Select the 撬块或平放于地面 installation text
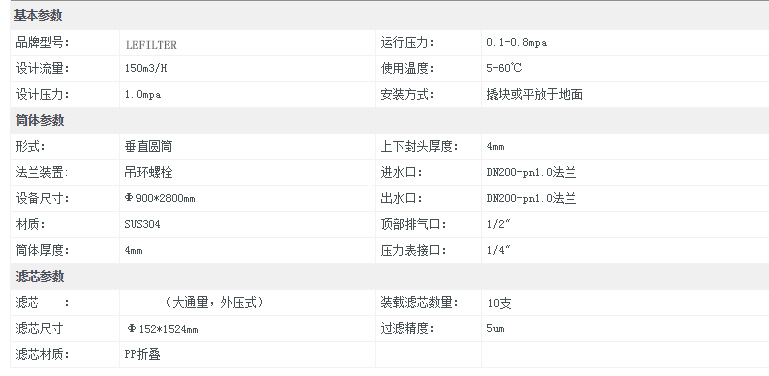The width and height of the screenshot is (769, 376). point(535,95)
